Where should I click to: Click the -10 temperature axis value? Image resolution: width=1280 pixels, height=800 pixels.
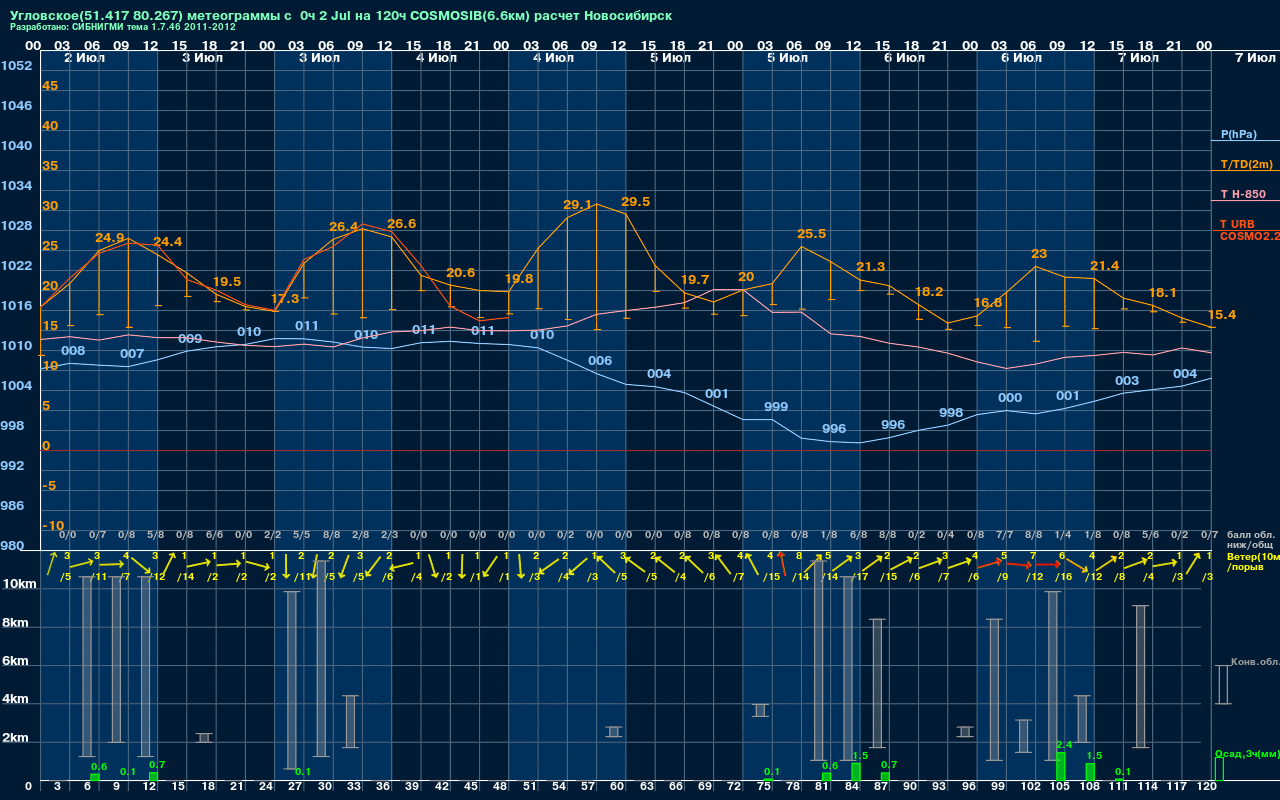(x=54, y=526)
